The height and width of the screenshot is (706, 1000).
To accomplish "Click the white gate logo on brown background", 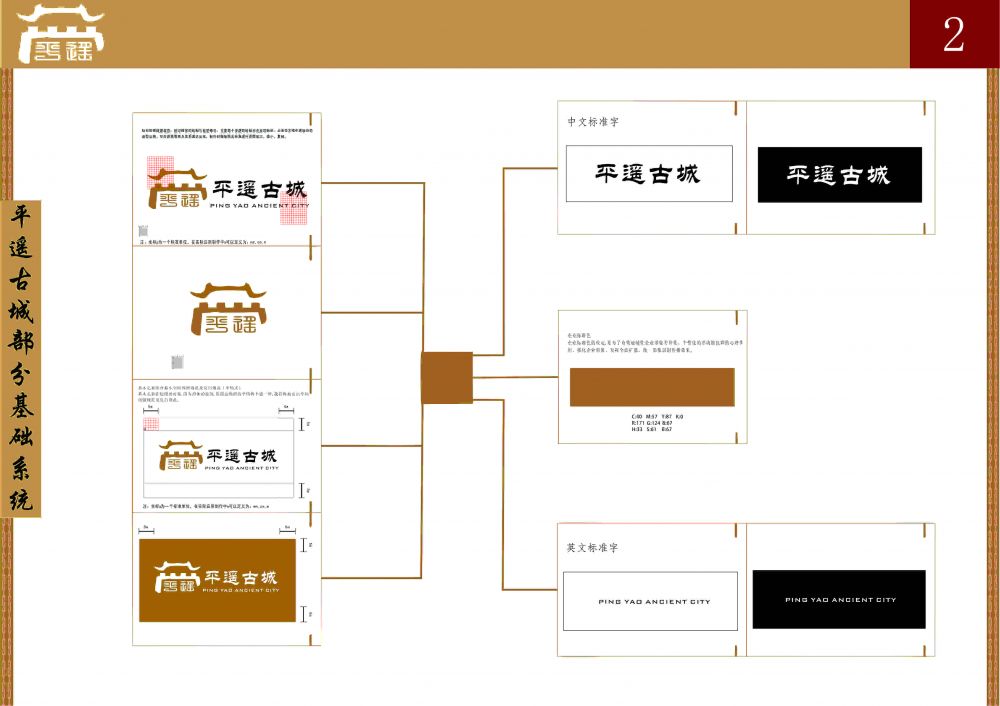I will click(x=177, y=577).
